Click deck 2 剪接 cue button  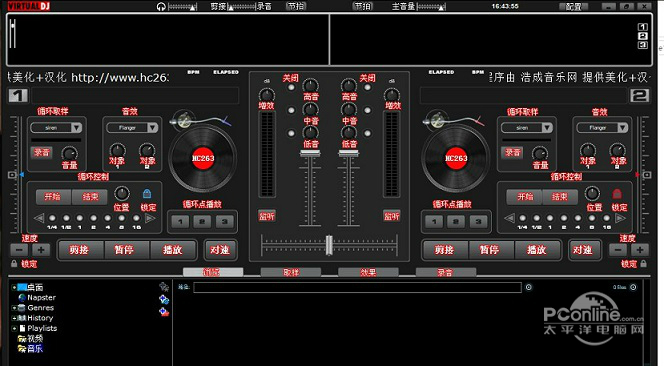click(x=445, y=250)
